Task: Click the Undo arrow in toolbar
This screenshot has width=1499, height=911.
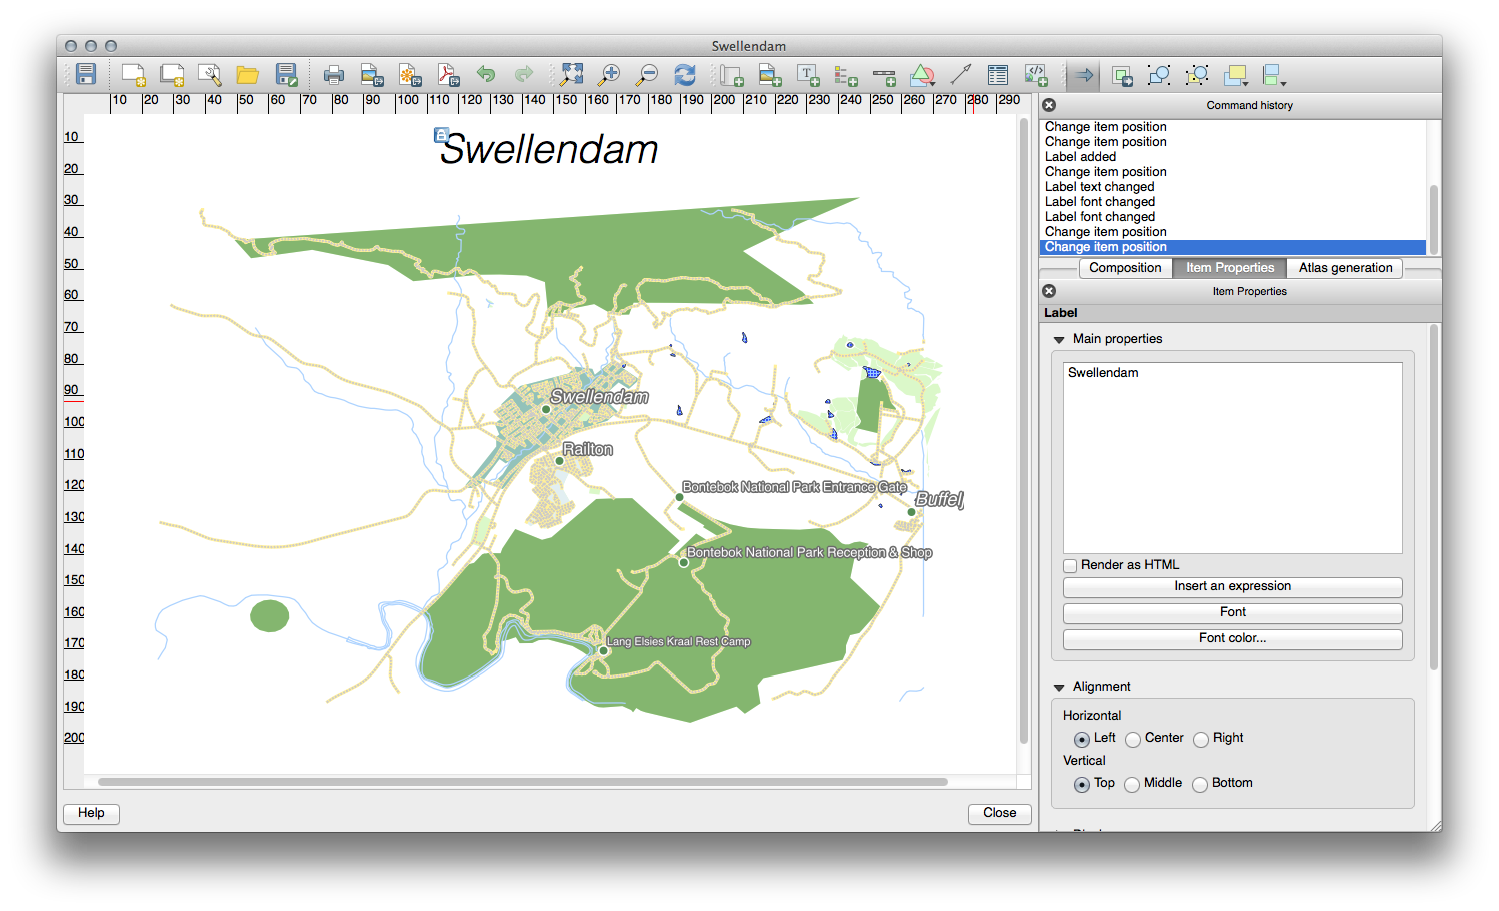Action: coord(486,75)
